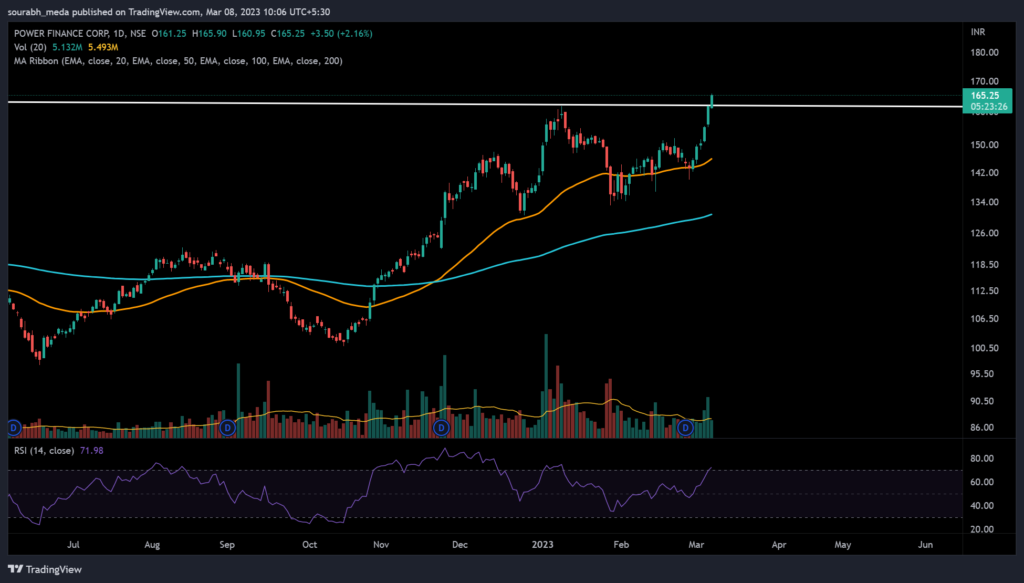Click the dividend marker near September
This screenshot has height=583, width=1024.
pos(228,427)
